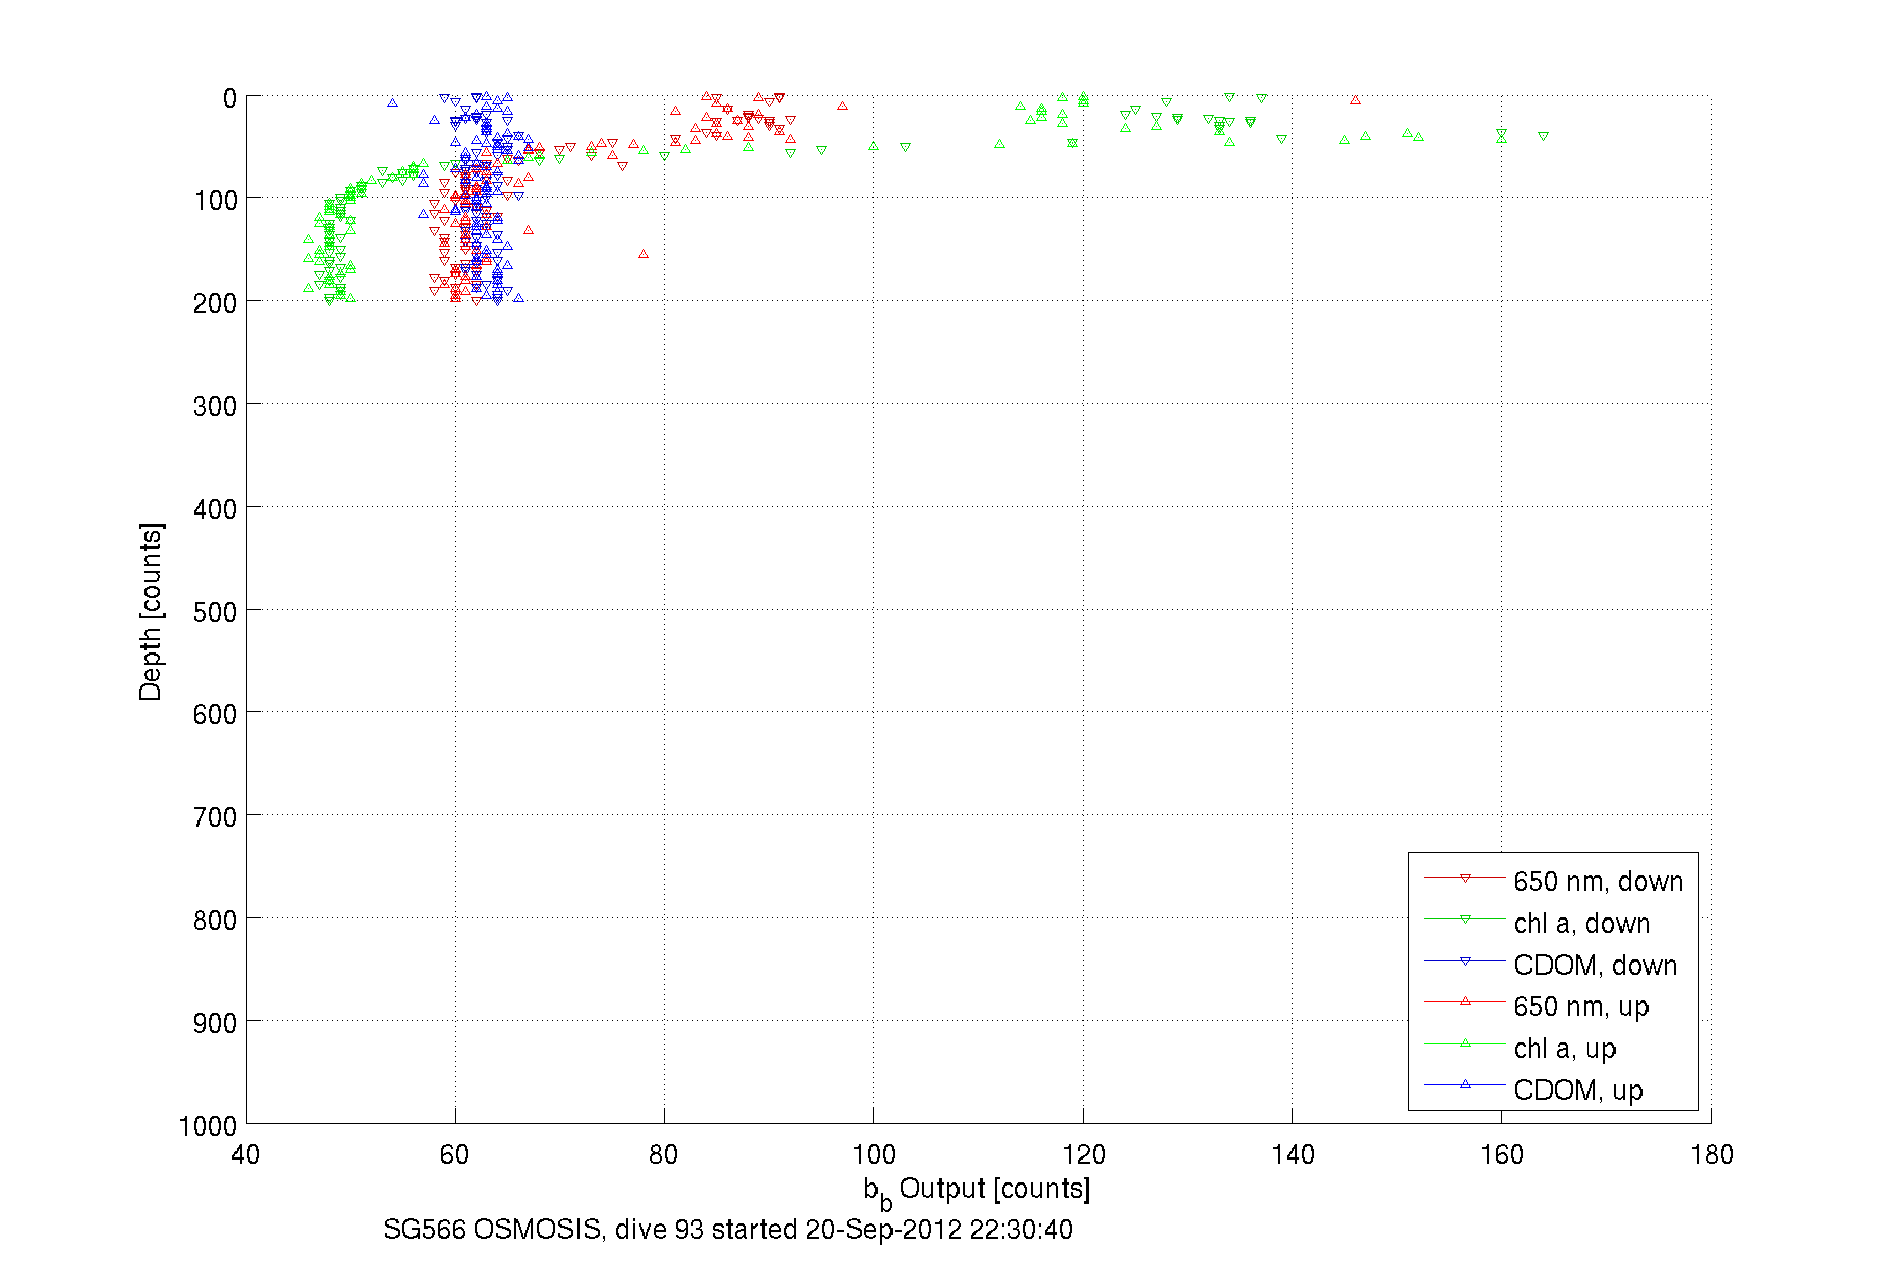Click the x-axis tick label 120
This screenshot has width=1891, height=1262.
(x=1083, y=1155)
